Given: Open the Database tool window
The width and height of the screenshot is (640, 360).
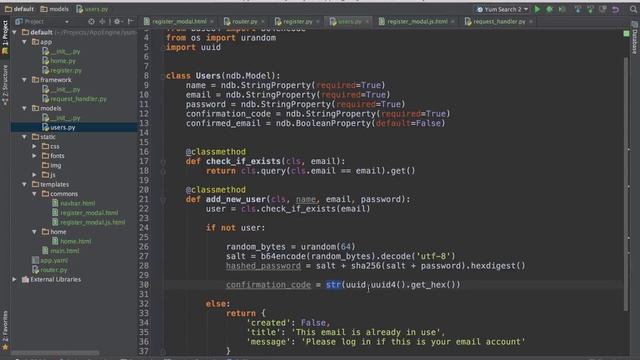Looking at the screenshot, I should coord(635,38).
